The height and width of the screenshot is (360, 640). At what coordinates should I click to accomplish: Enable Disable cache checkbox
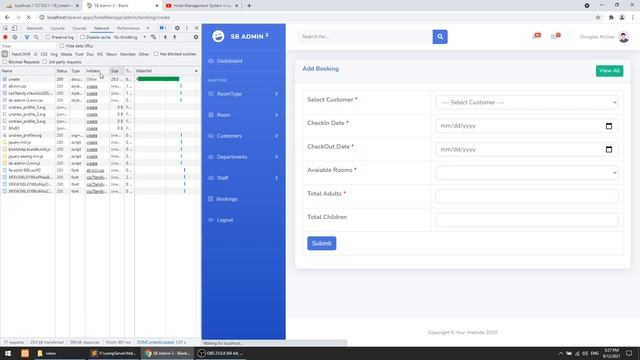point(82,37)
